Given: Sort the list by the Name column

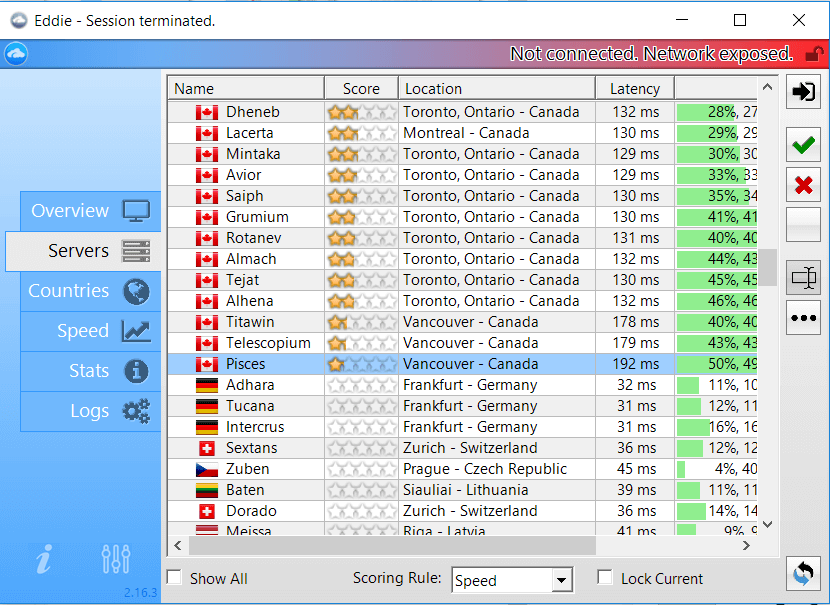Looking at the screenshot, I should pyautogui.click(x=246, y=88).
